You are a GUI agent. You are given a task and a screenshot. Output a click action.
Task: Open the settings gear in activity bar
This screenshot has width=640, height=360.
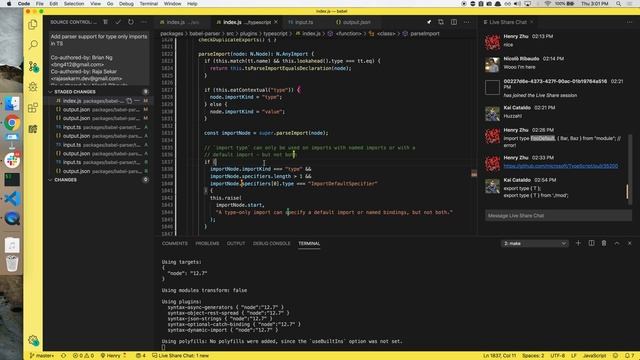coord(33,340)
